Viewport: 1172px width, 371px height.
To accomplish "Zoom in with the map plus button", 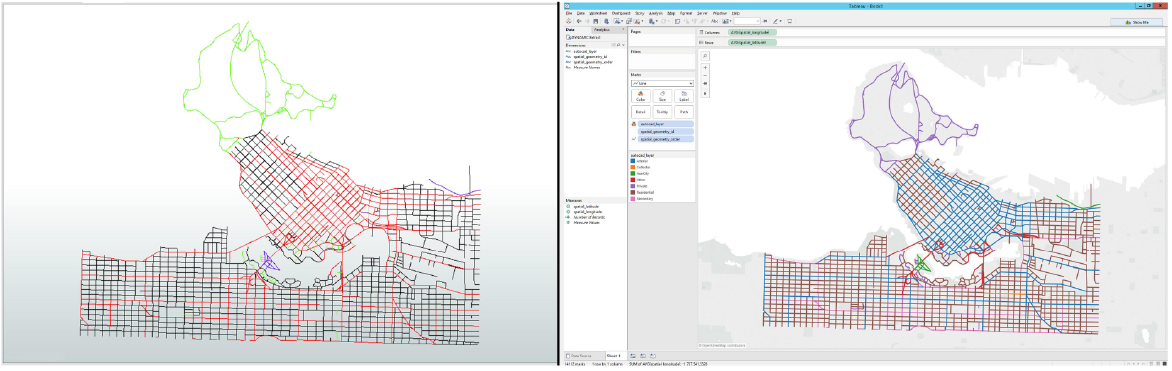I will (705, 67).
